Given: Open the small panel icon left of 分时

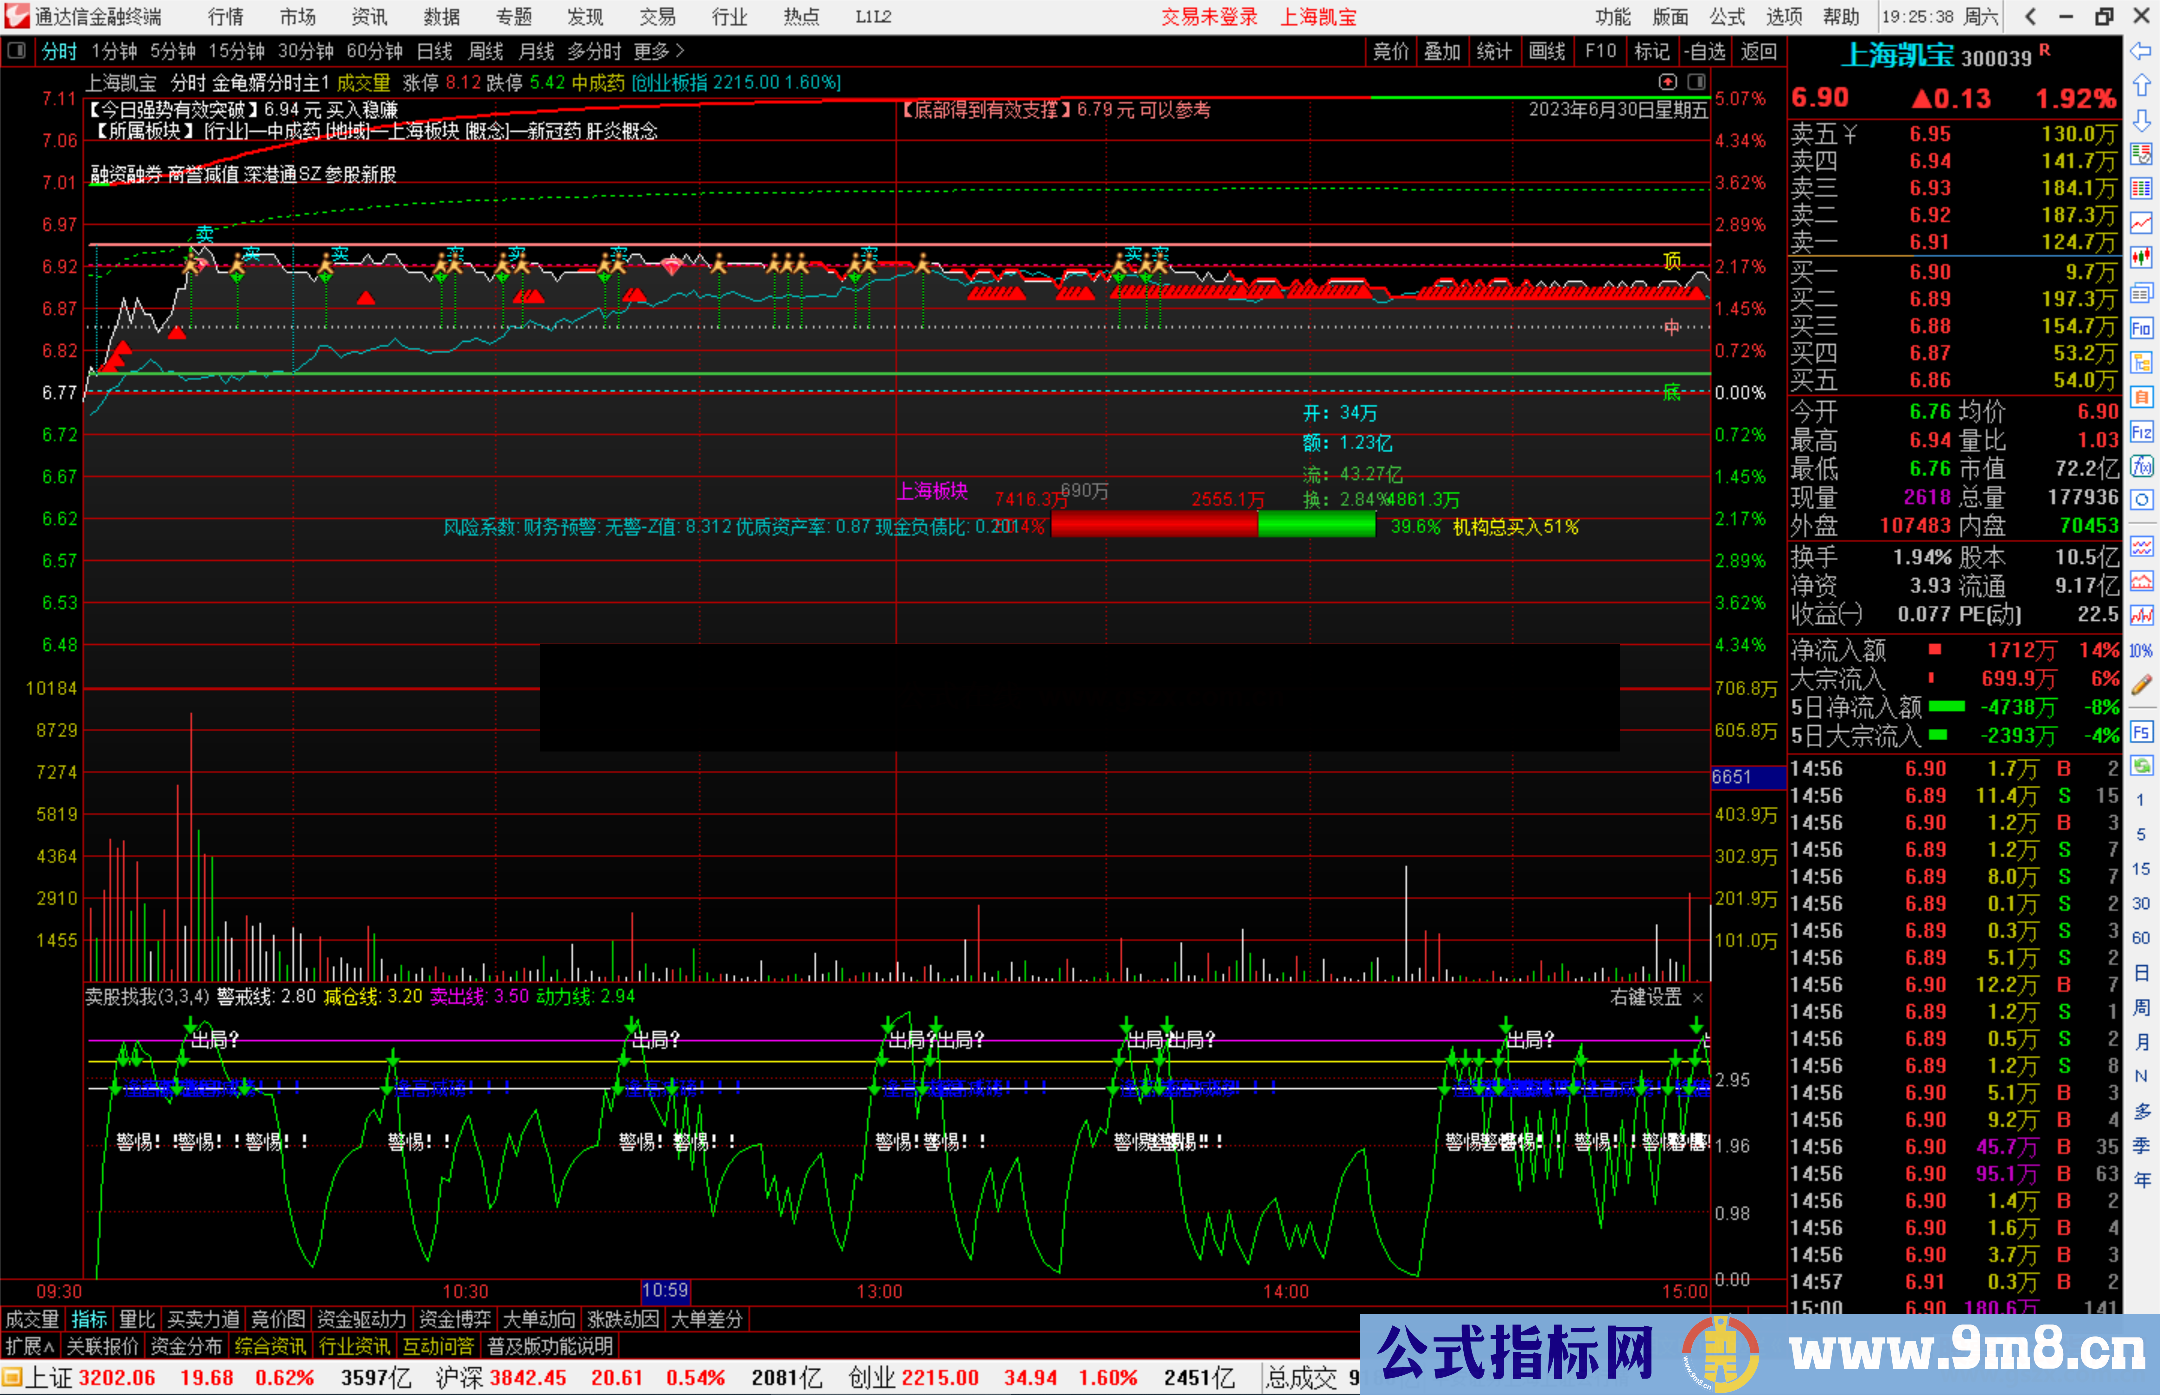Looking at the screenshot, I should 17,51.
